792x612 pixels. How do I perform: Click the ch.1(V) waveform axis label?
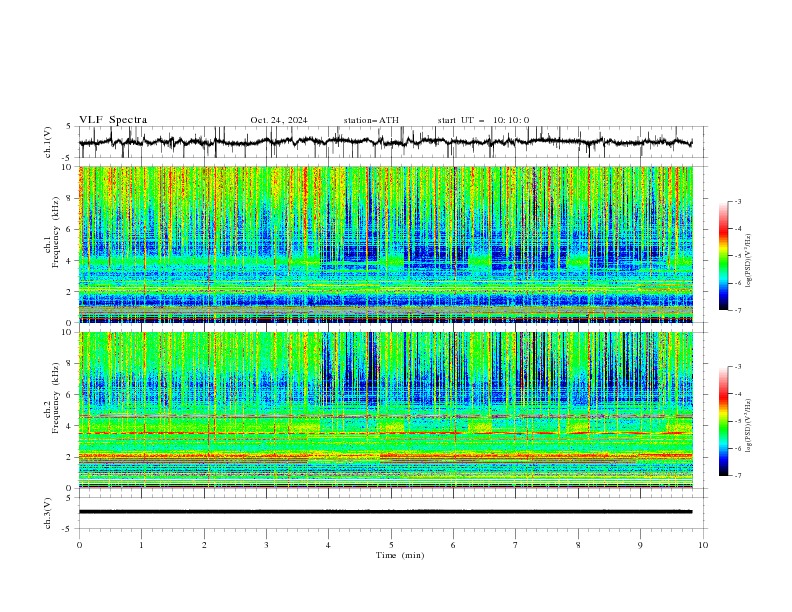click(x=48, y=142)
